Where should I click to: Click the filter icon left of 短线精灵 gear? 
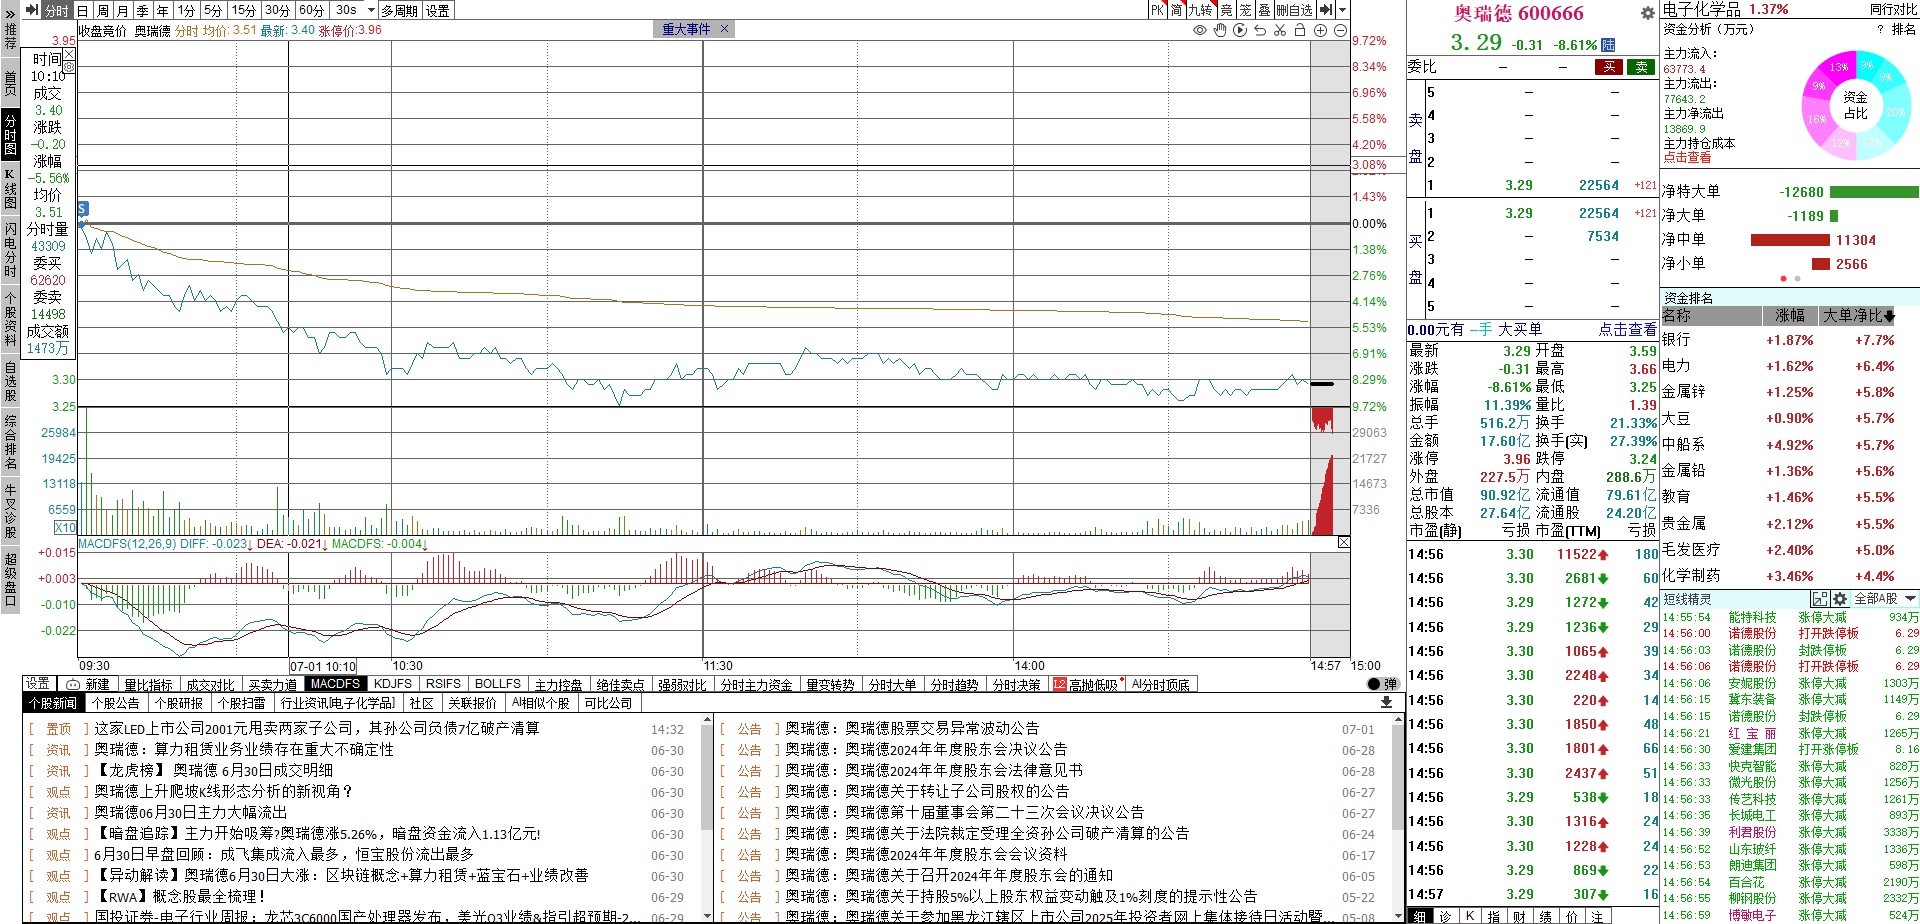tap(1820, 599)
